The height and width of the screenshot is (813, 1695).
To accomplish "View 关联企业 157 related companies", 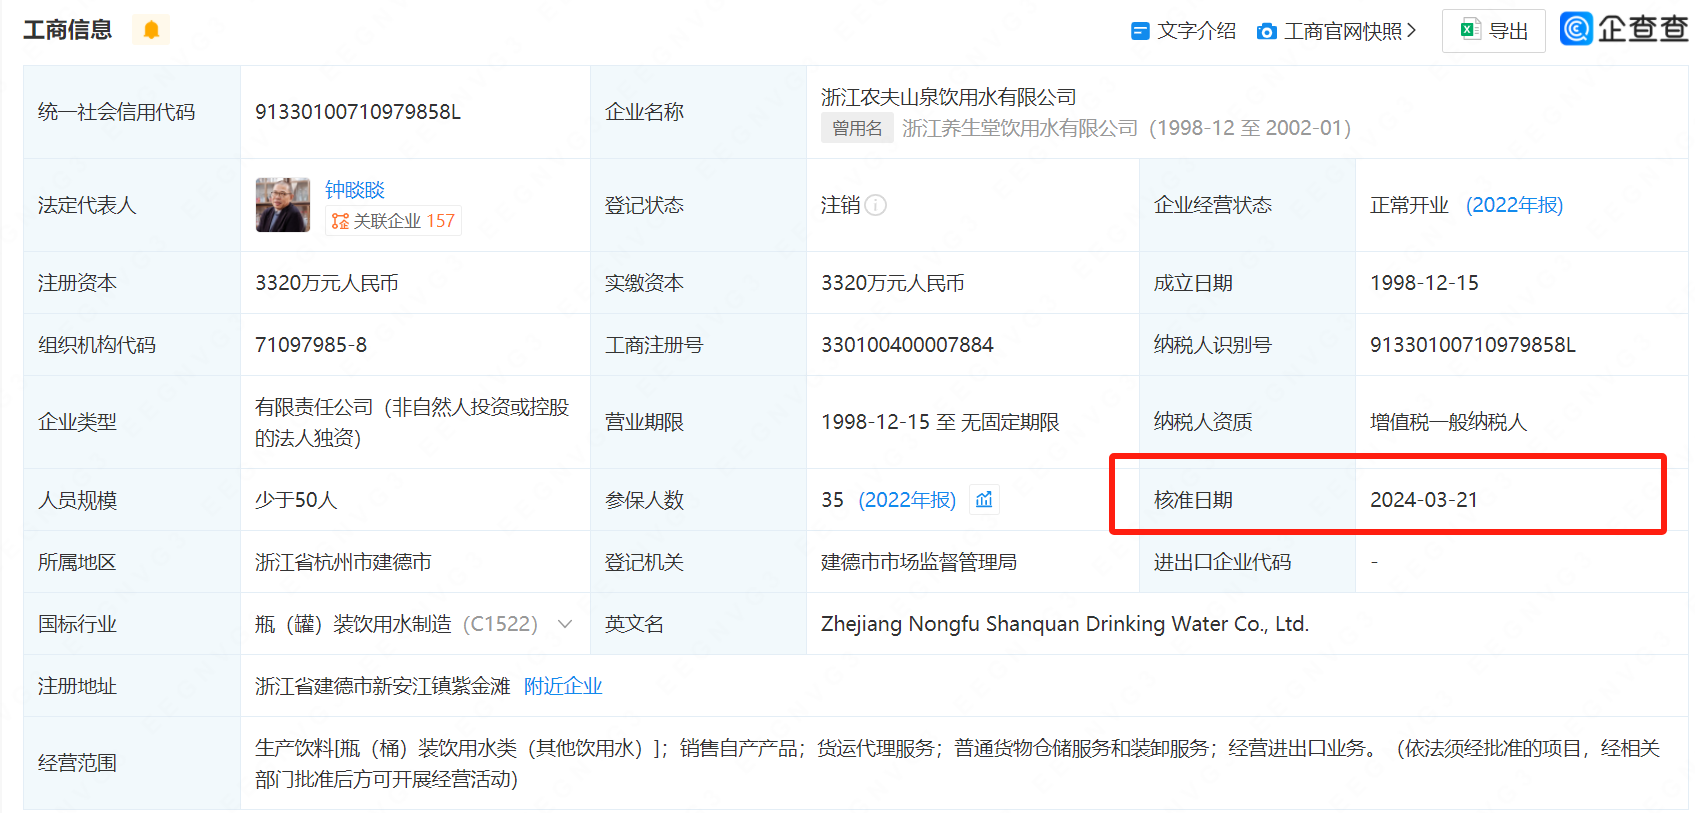I will 393,221.
